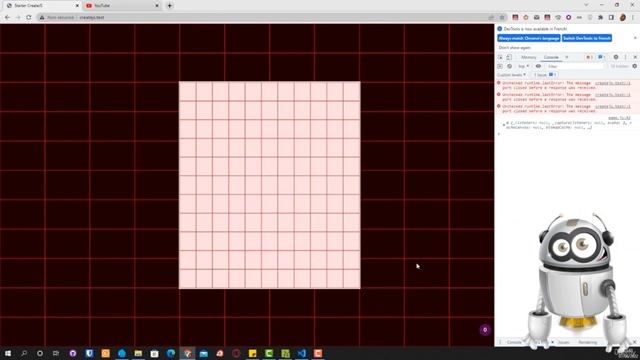Click the '1 Issue' badge in the console toolbar
Viewport: 640px width, 360px height.
[x=545, y=75]
